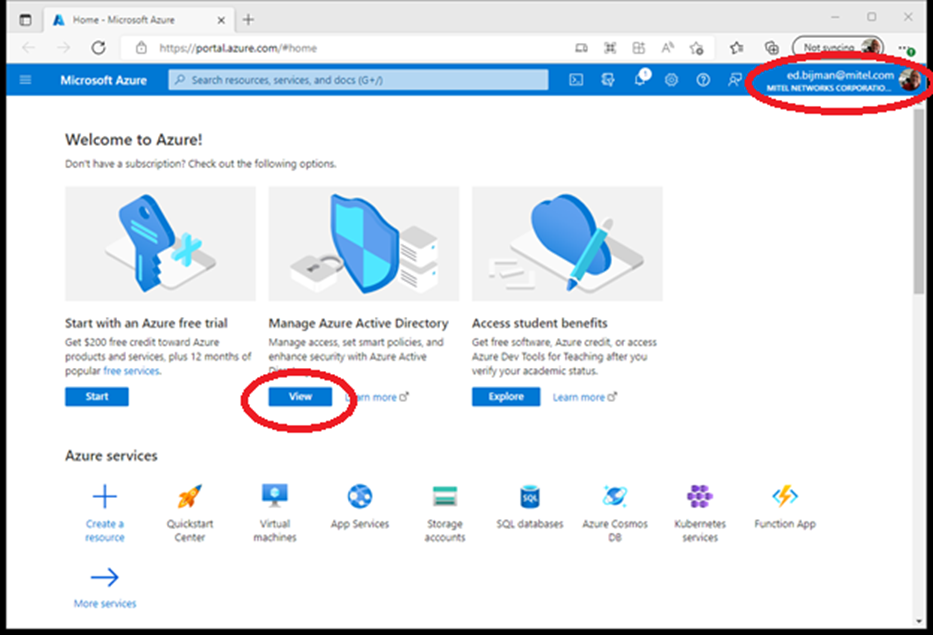
Task: Open the Notifications bell
Action: pos(640,80)
